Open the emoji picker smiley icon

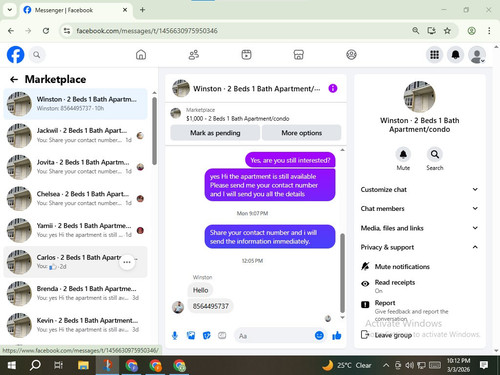point(319,335)
